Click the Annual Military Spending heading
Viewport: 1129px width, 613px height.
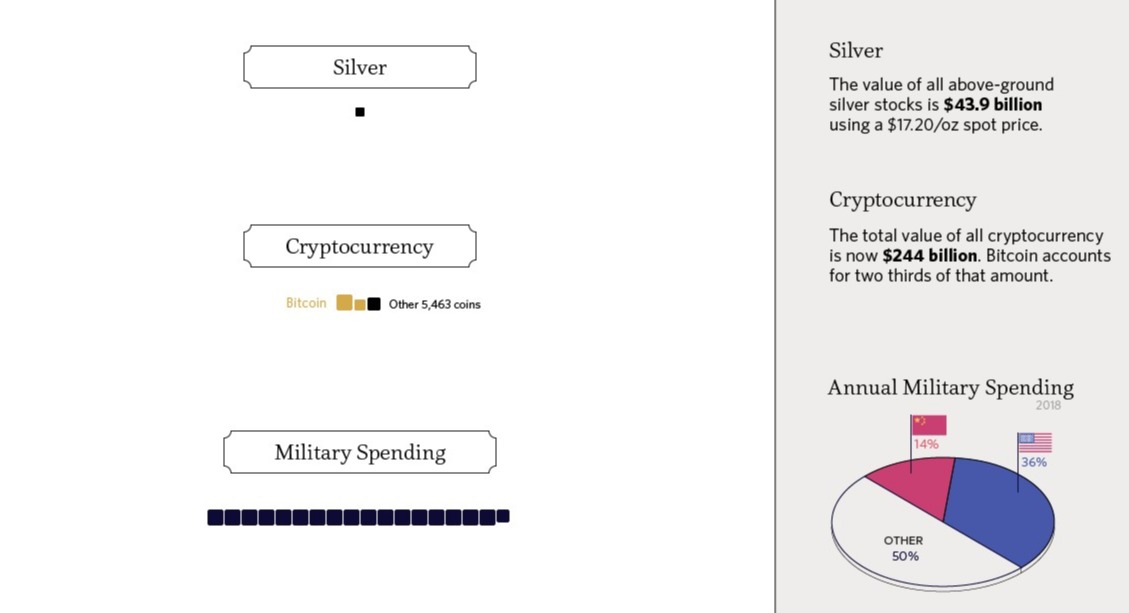950,388
